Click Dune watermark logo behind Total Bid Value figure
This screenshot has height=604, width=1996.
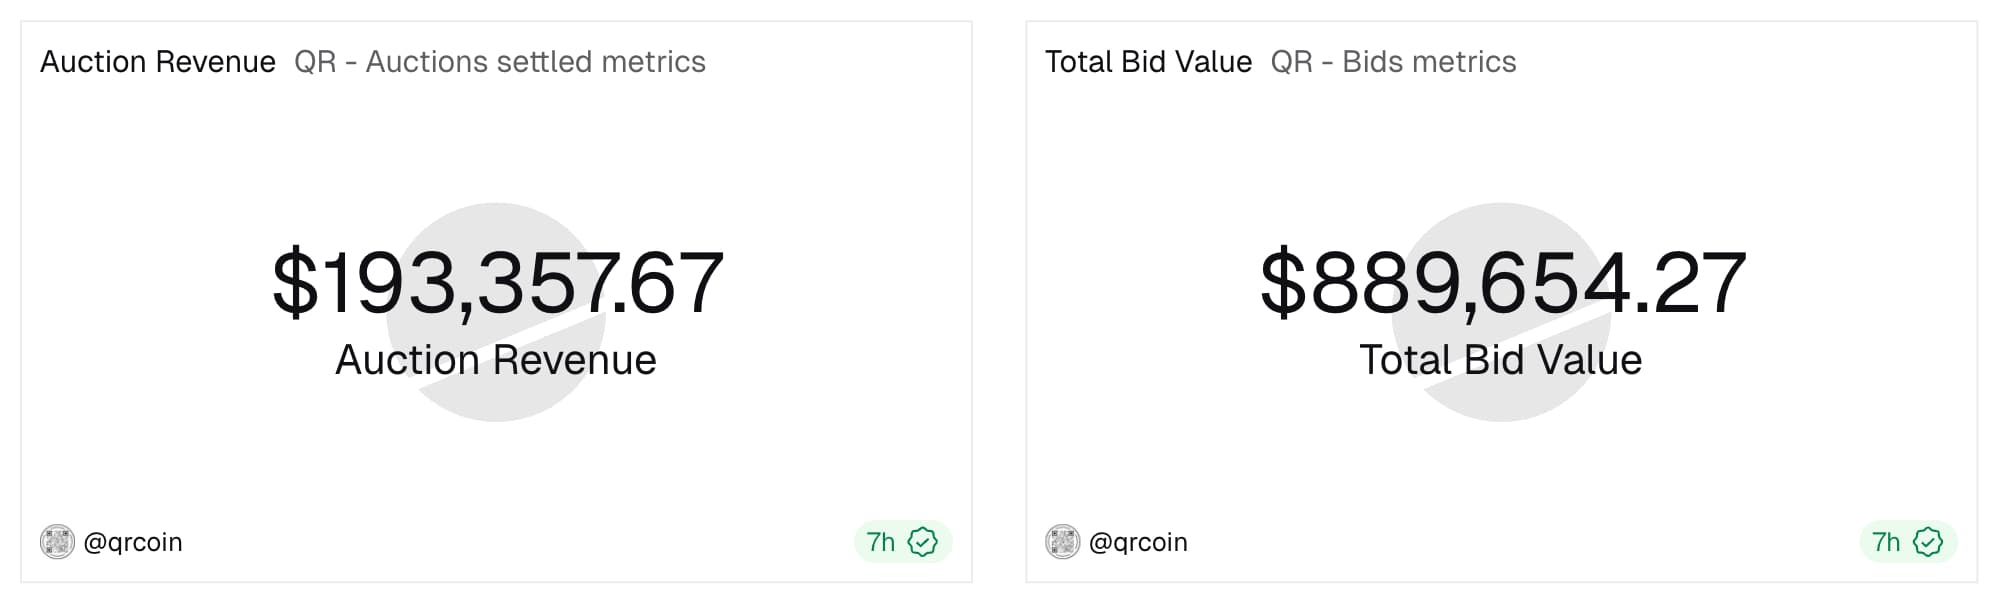pos(1502,410)
